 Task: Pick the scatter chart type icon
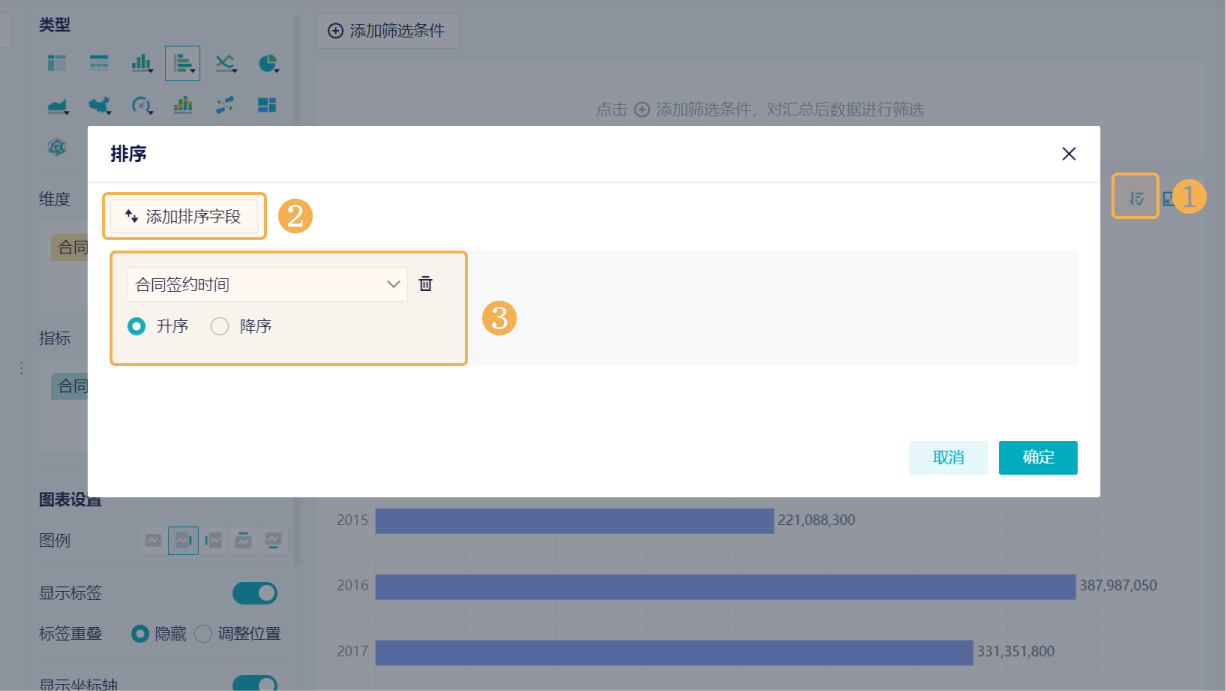pos(225,105)
